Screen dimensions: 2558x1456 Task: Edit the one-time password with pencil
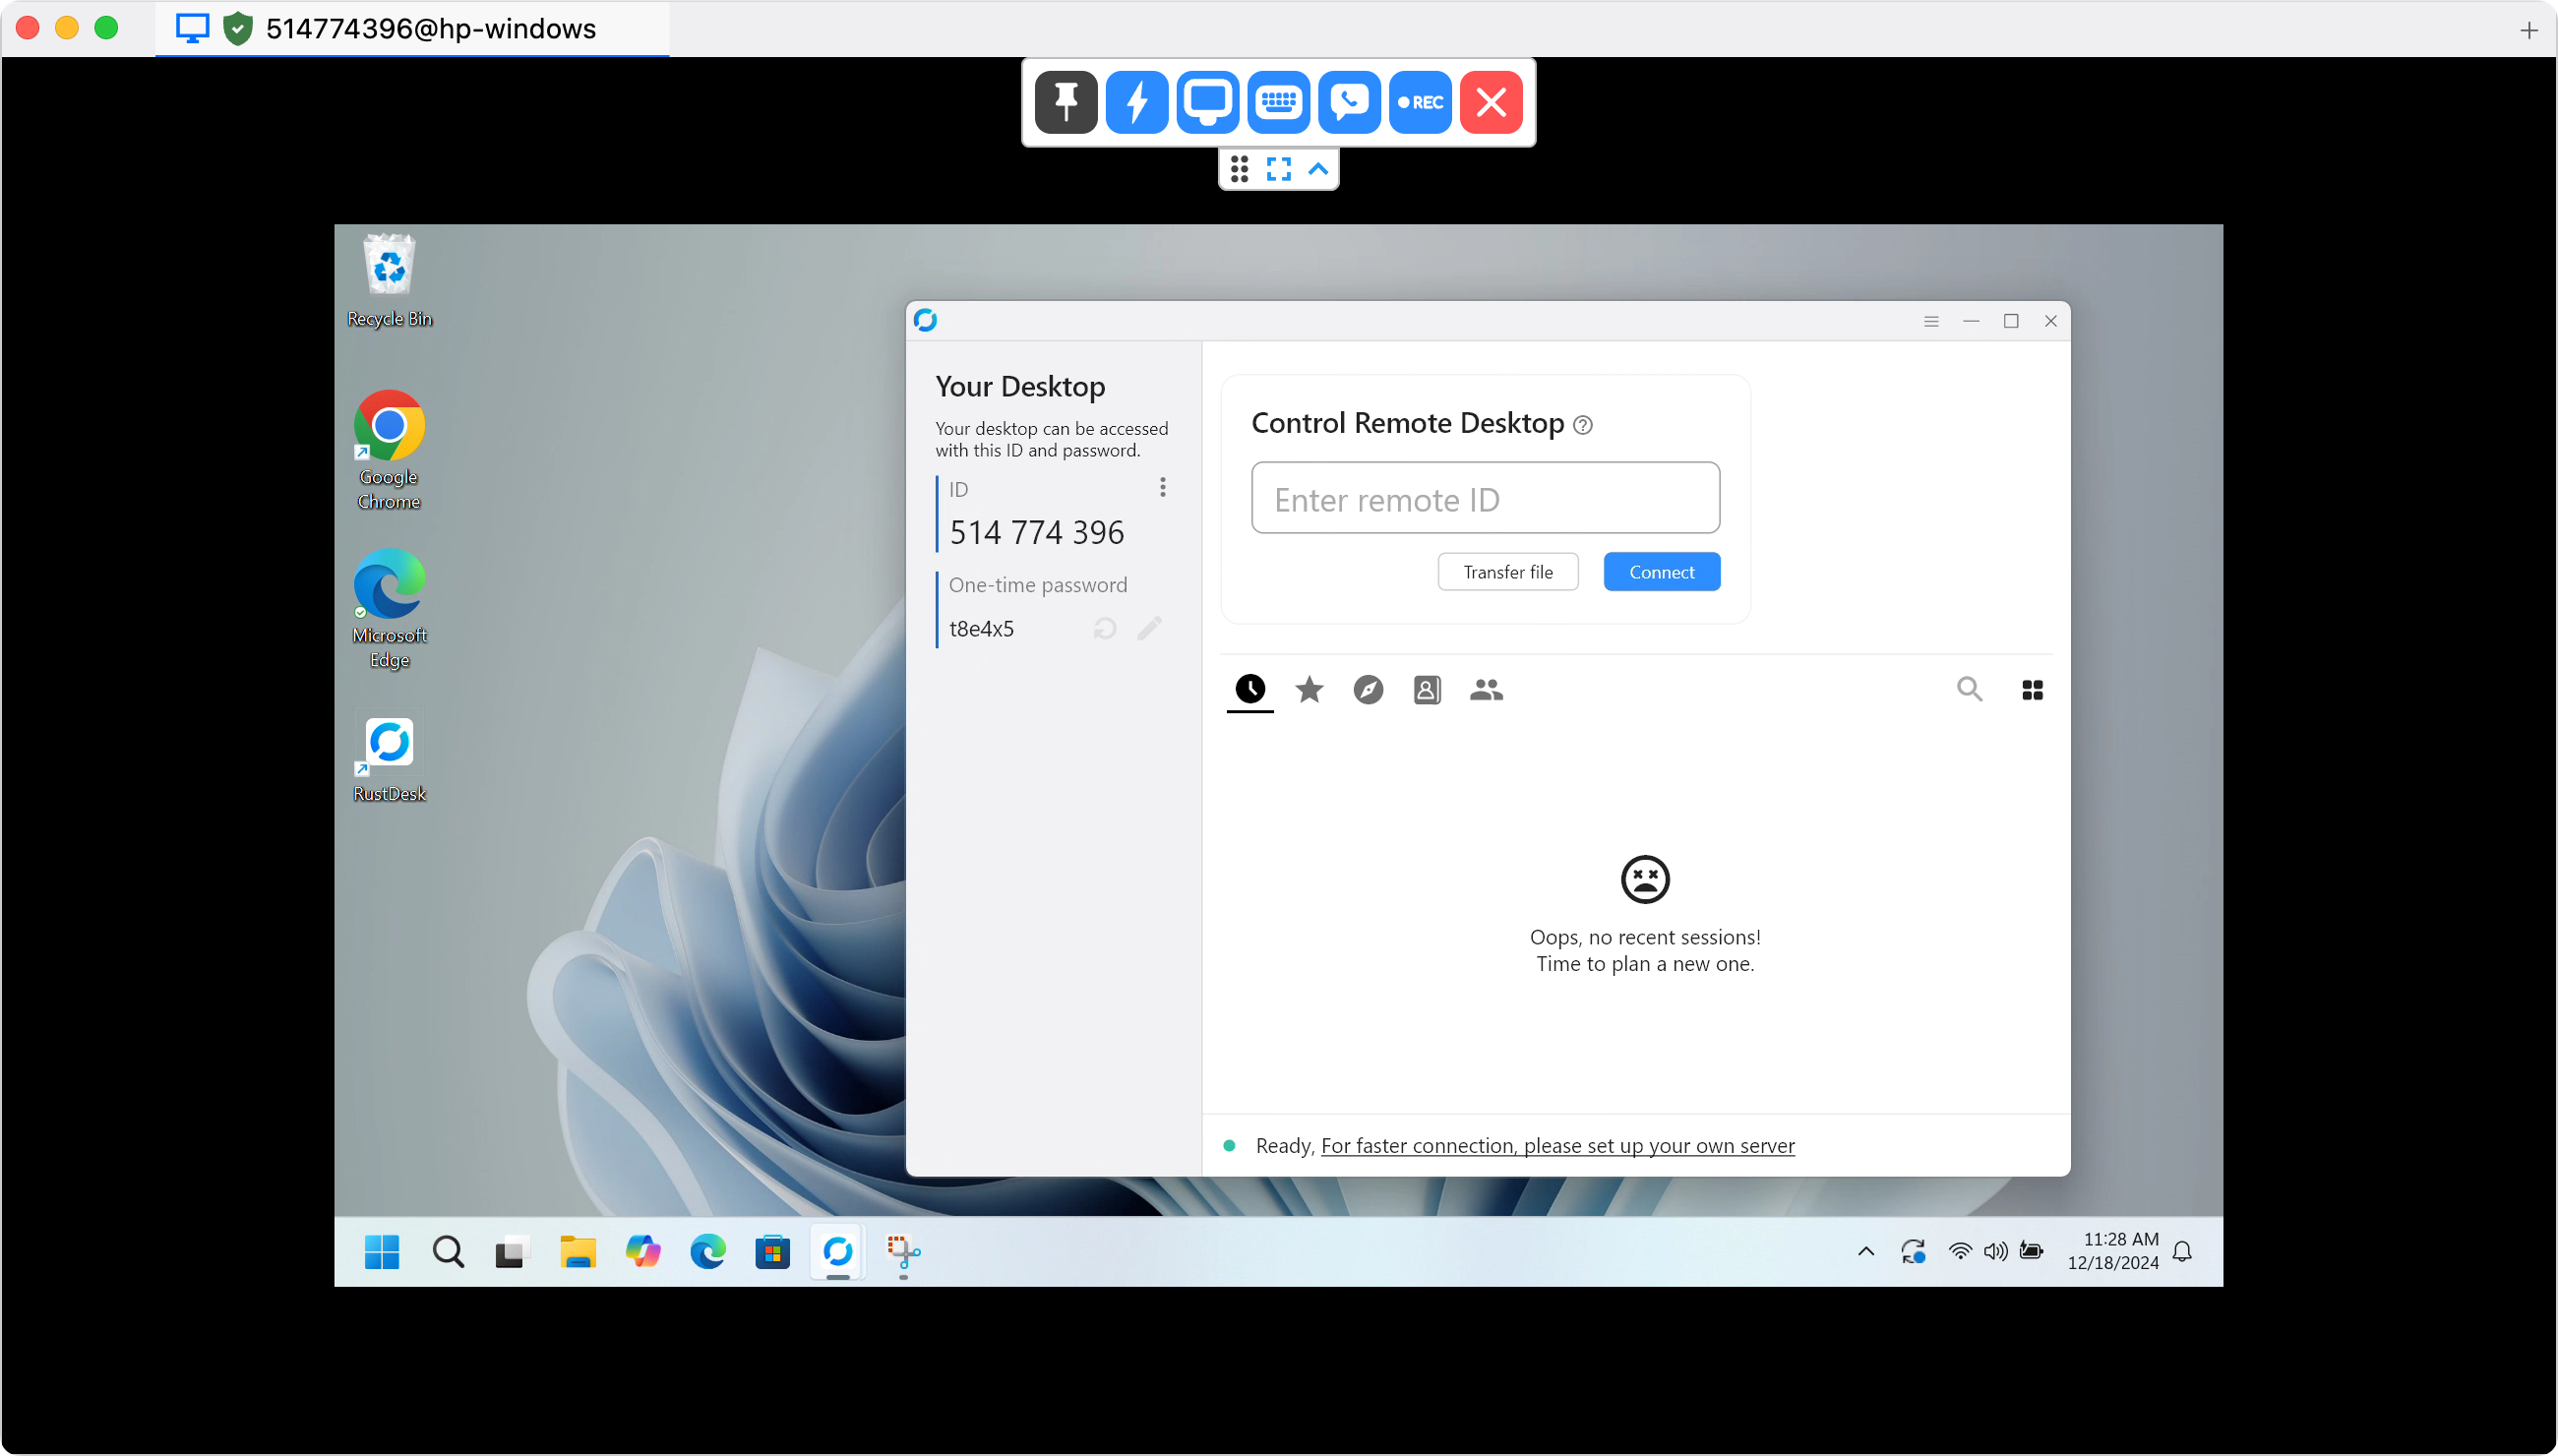(1149, 628)
